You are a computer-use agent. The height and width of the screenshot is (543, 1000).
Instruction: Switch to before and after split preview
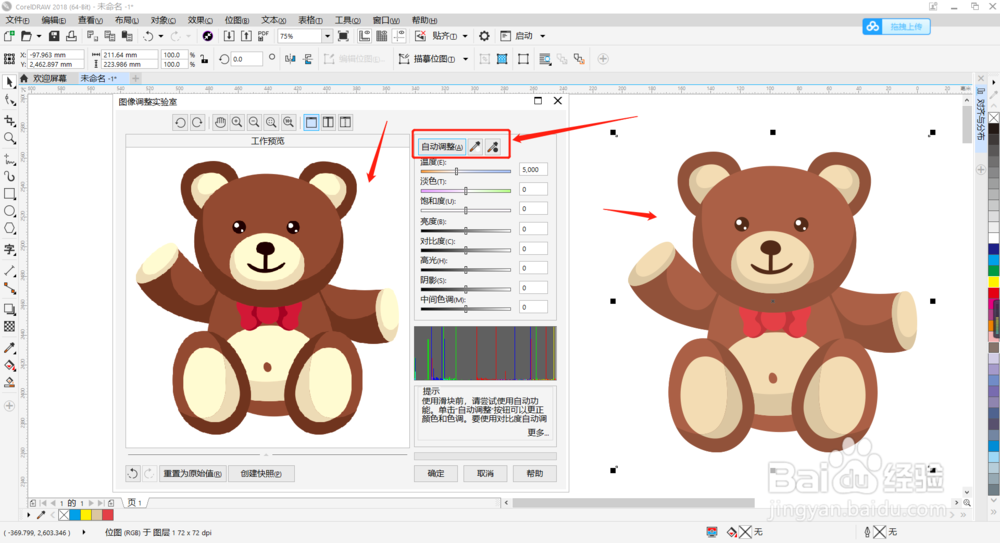point(345,123)
